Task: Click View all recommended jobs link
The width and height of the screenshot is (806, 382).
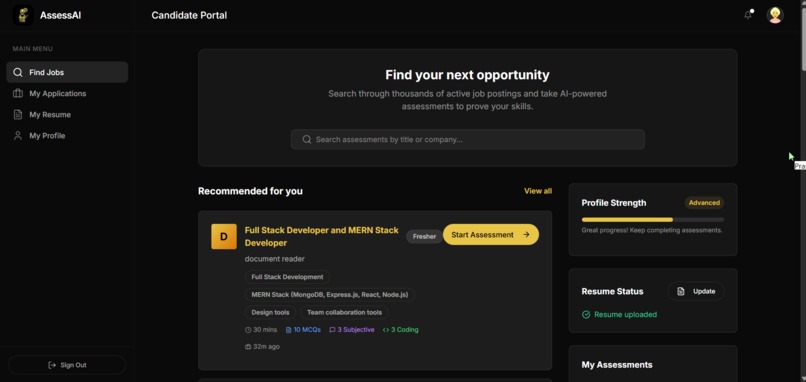Action: [538, 191]
